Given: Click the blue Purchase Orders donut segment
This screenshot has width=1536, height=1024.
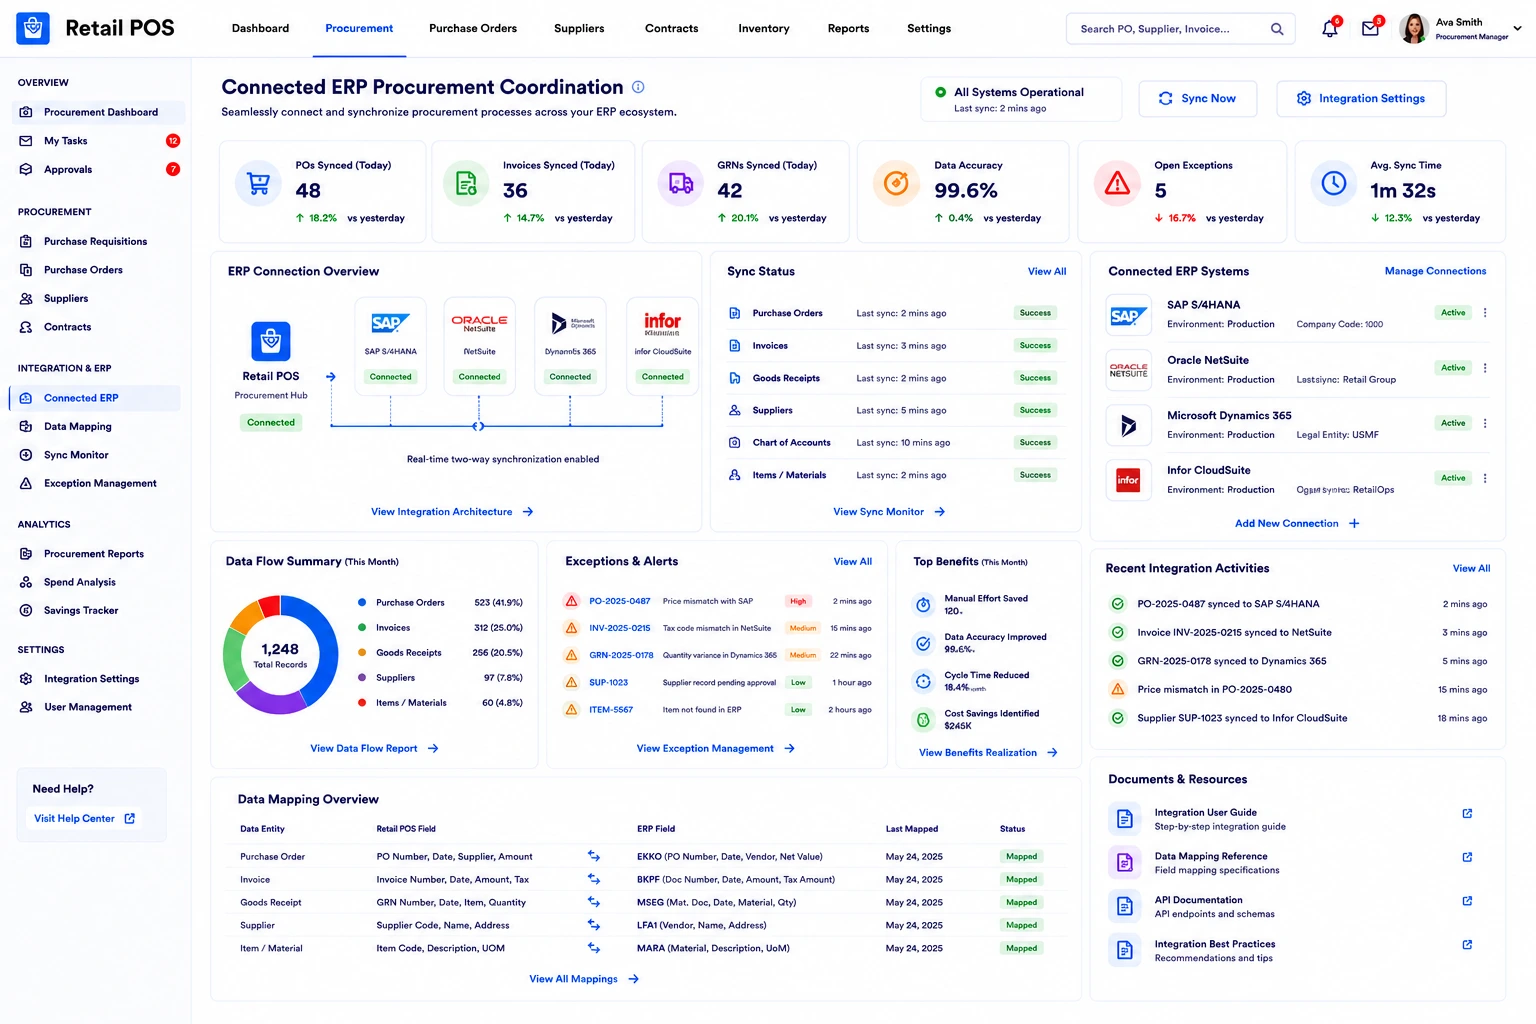Looking at the screenshot, I should tap(325, 645).
